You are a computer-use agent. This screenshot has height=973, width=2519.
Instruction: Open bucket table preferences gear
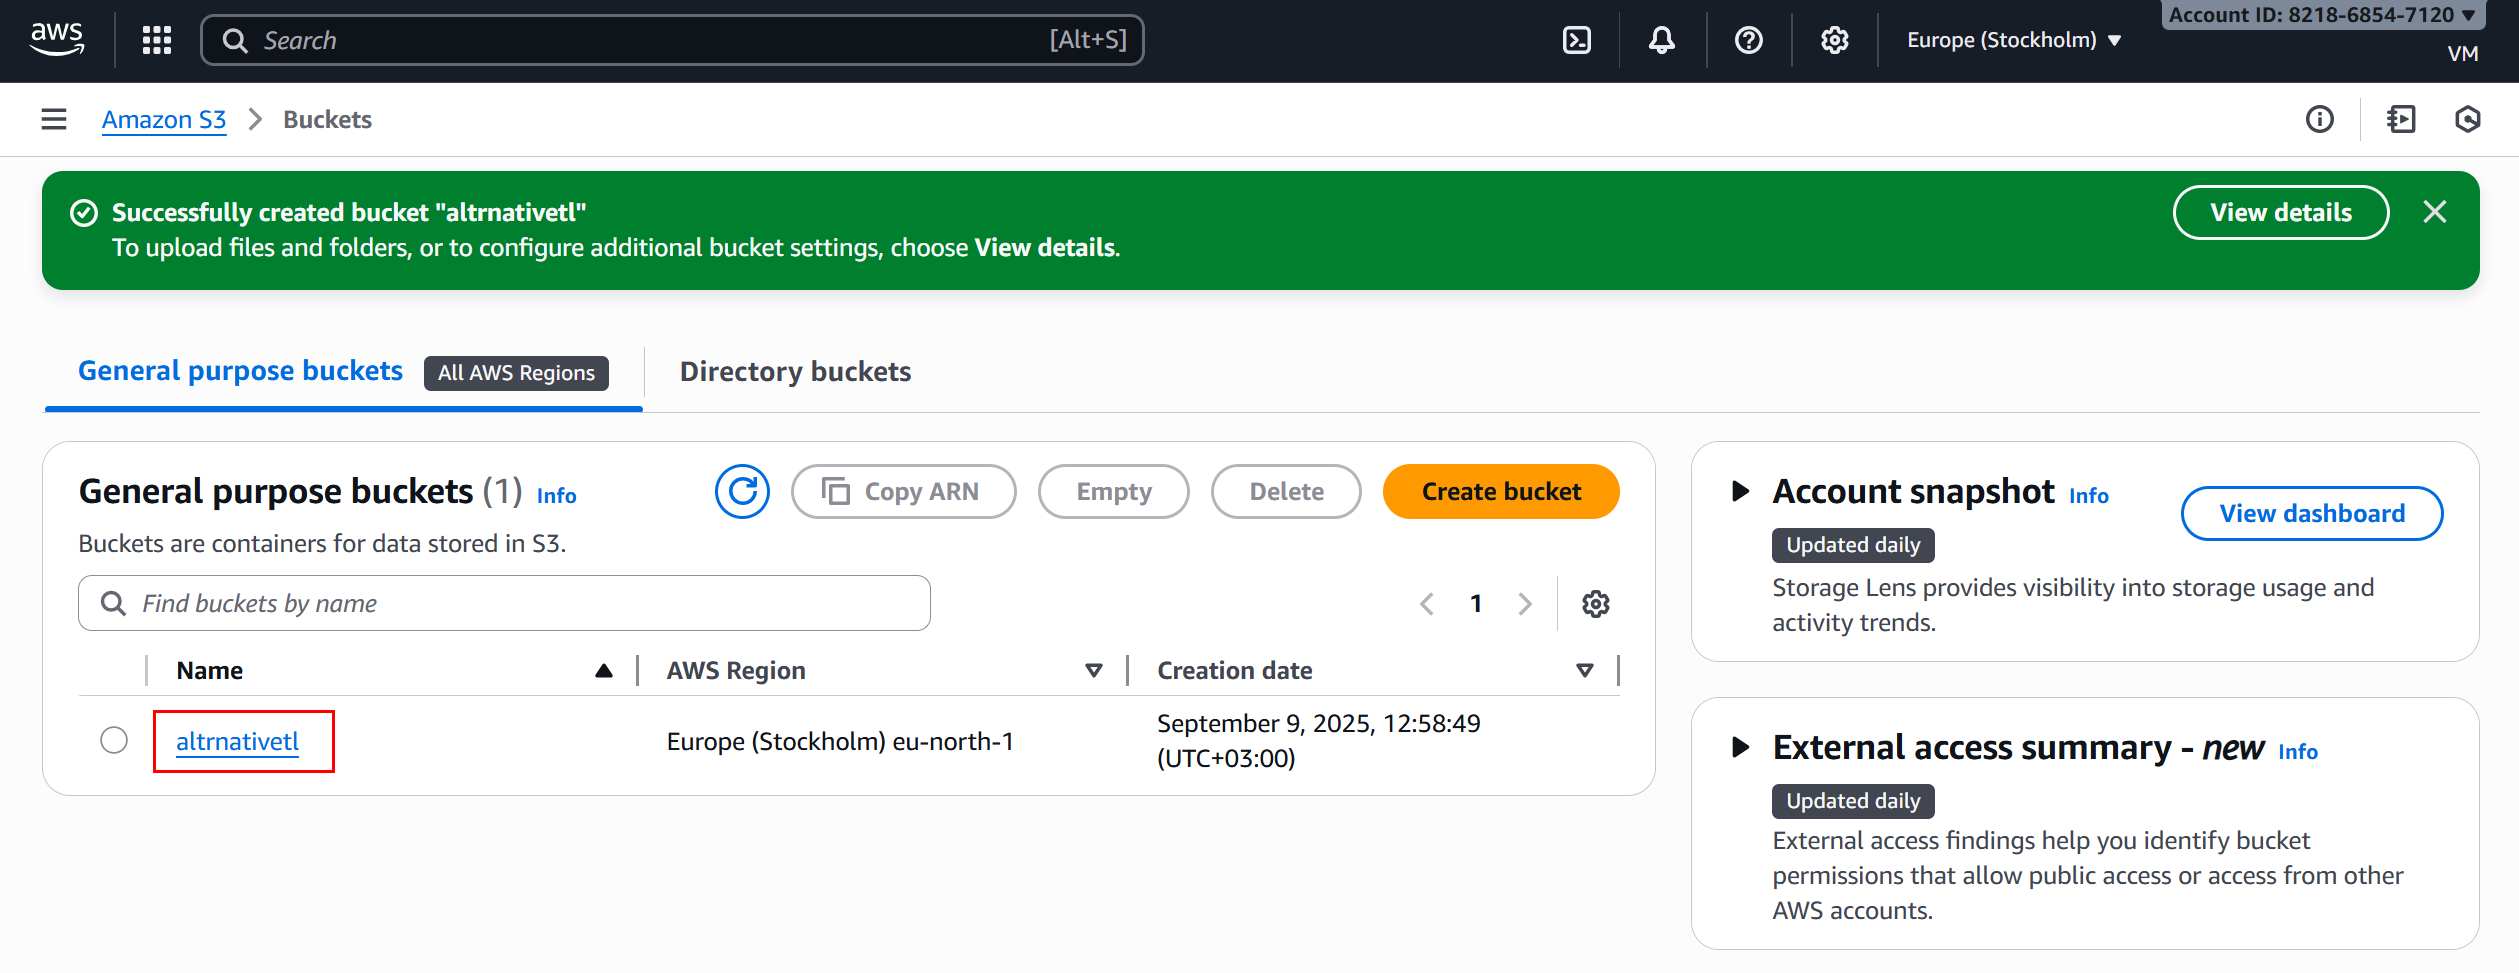(x=1595, y=604)
